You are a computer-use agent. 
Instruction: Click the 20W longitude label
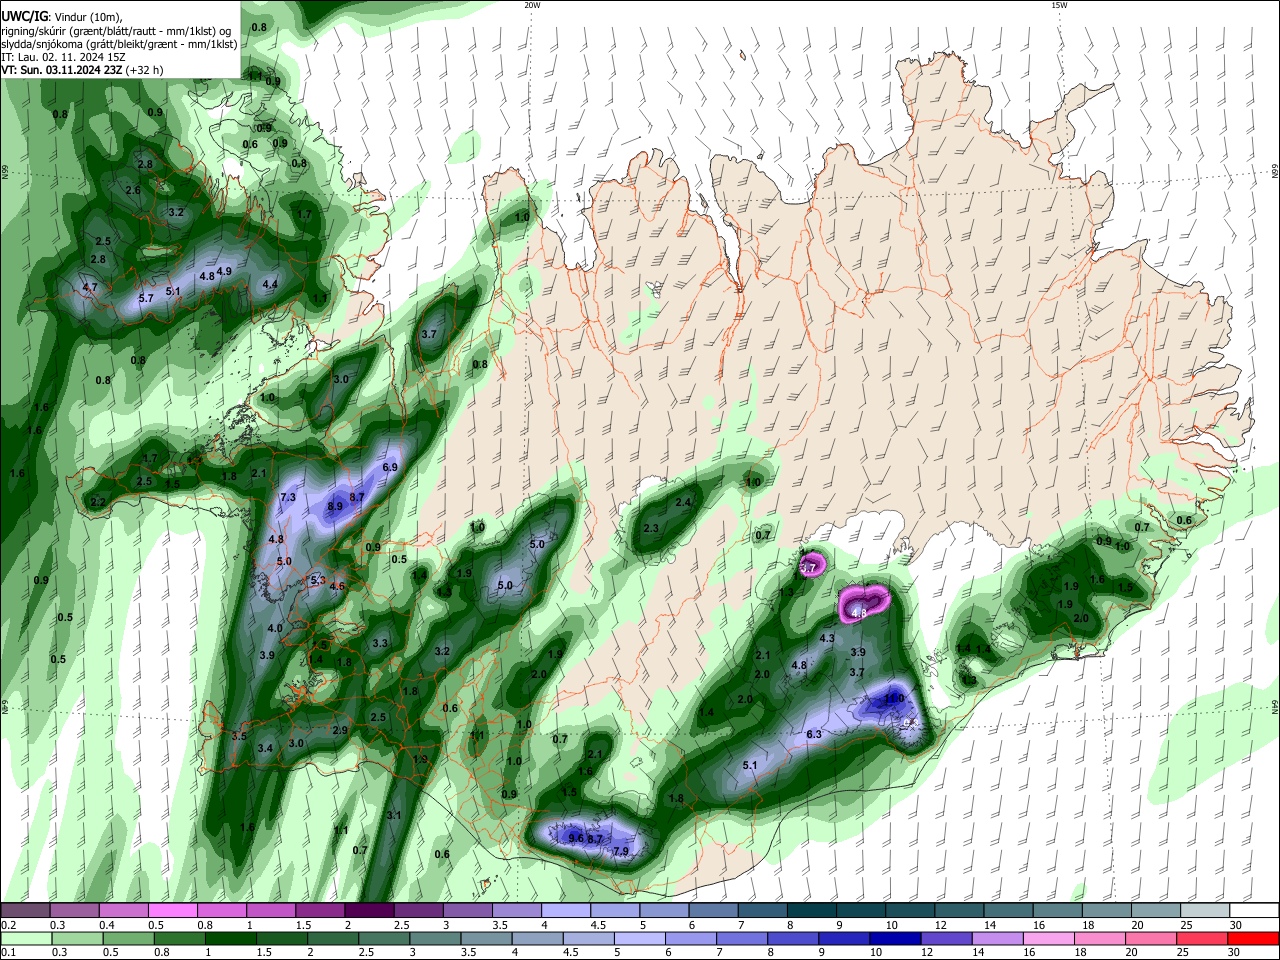[x=532, y=5]
